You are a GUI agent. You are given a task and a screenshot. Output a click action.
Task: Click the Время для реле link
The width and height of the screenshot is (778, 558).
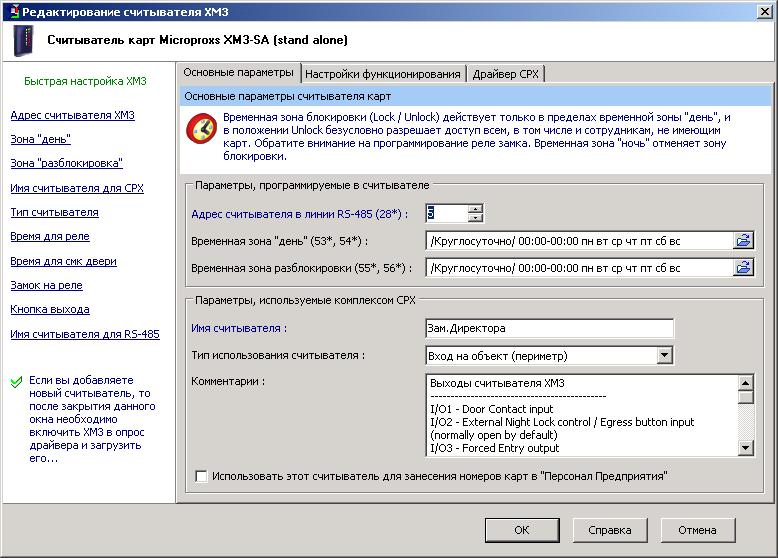click(x=50, y=236)
